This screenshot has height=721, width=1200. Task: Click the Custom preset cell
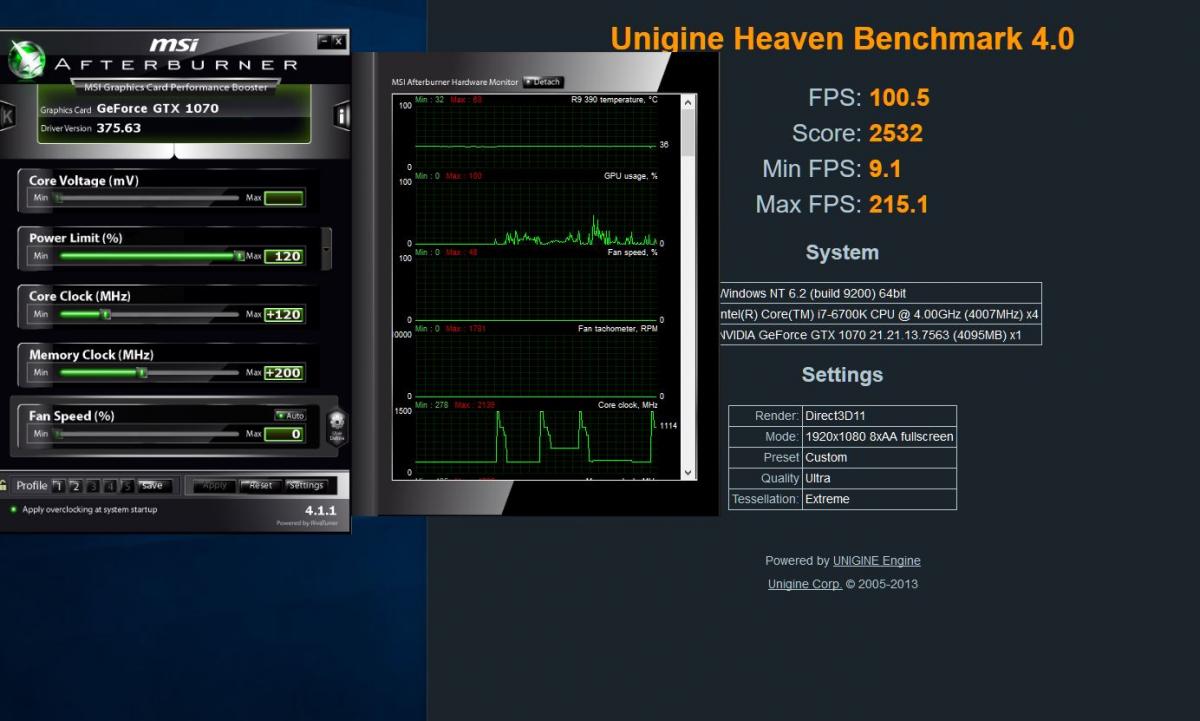(879, 458)
